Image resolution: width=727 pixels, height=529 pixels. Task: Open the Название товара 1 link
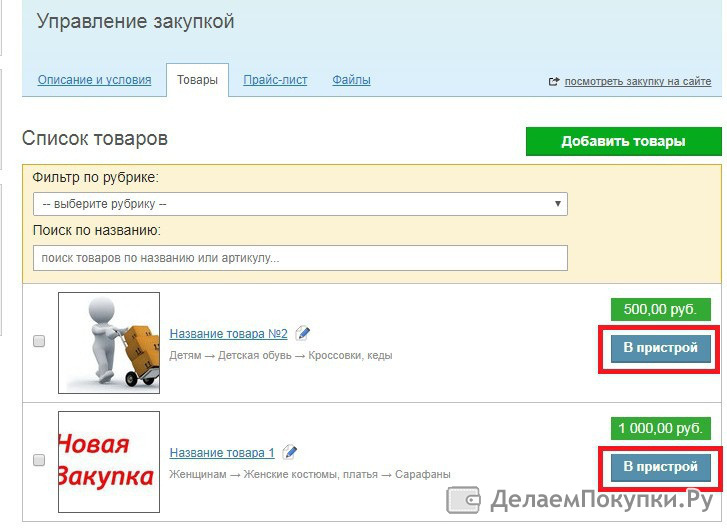coord(222,453)
